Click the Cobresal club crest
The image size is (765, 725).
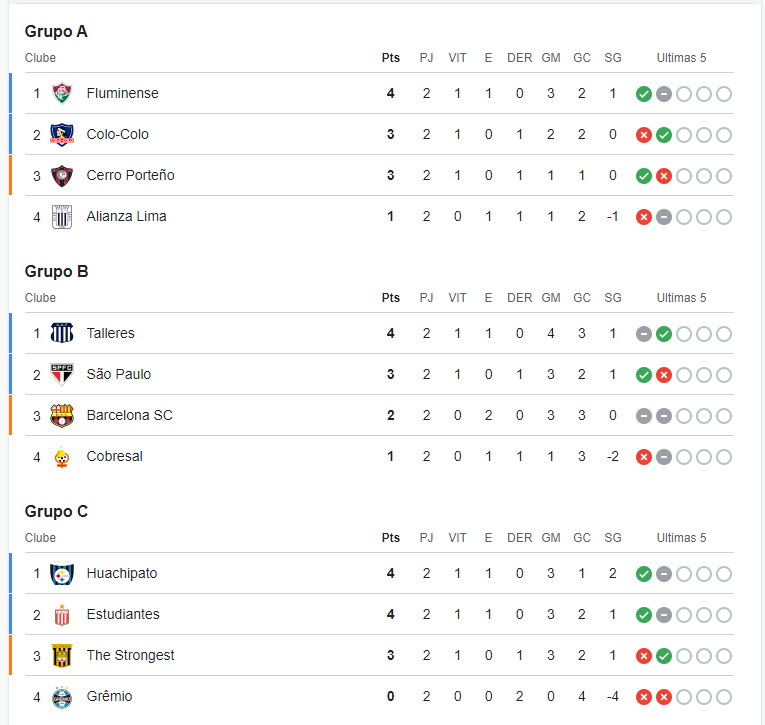62,457
